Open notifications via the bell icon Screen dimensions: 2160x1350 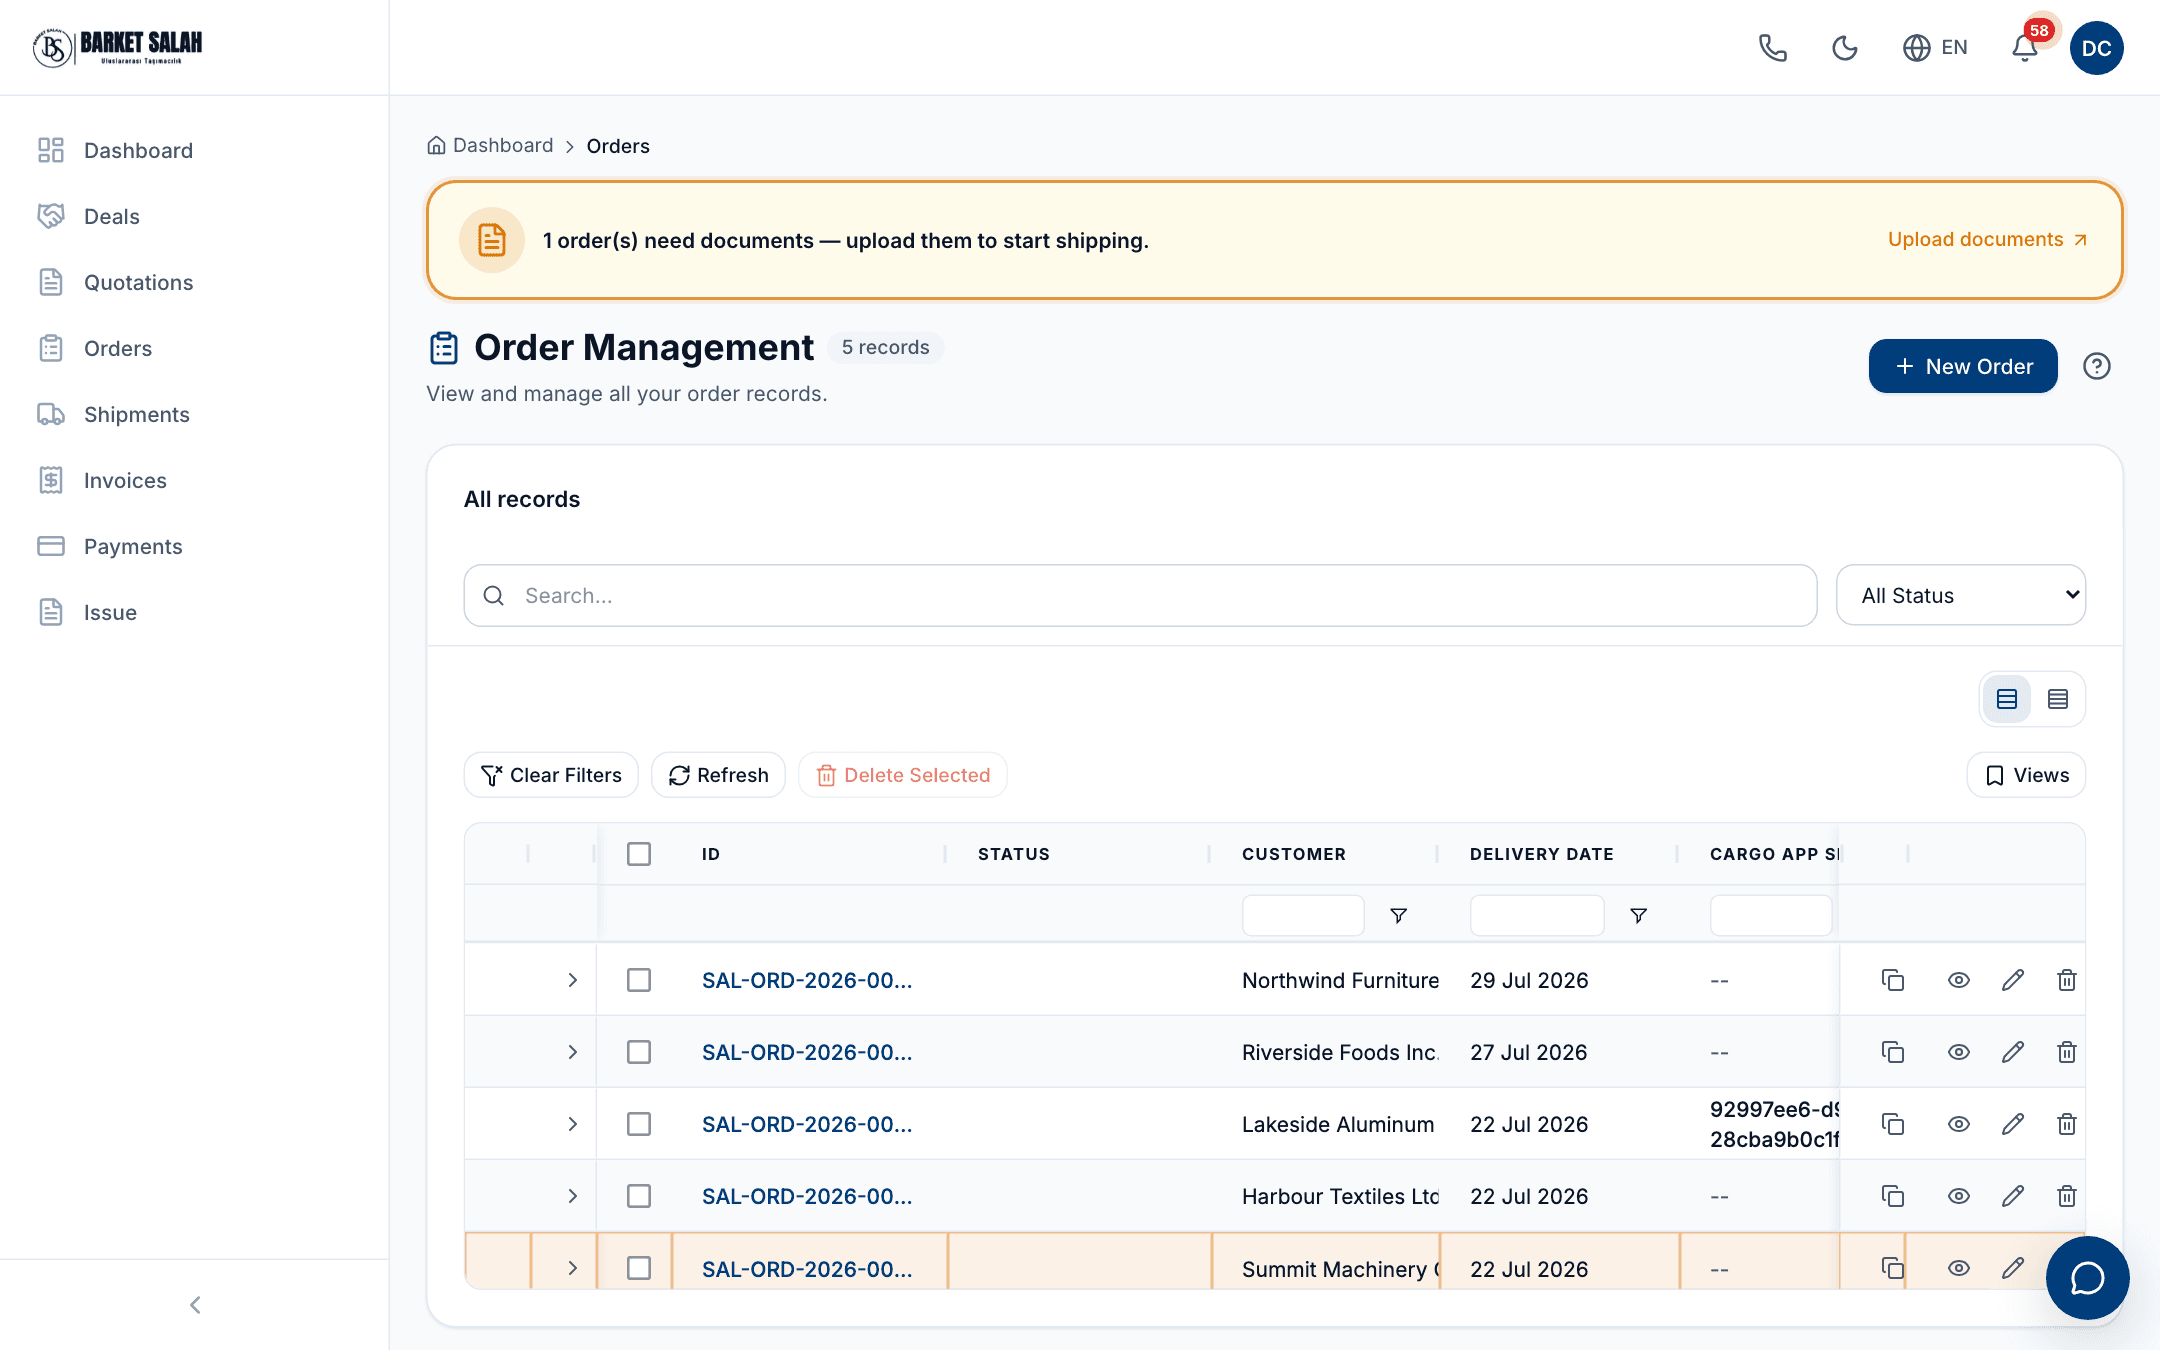pyautogui.click(x=2025, y=48)
